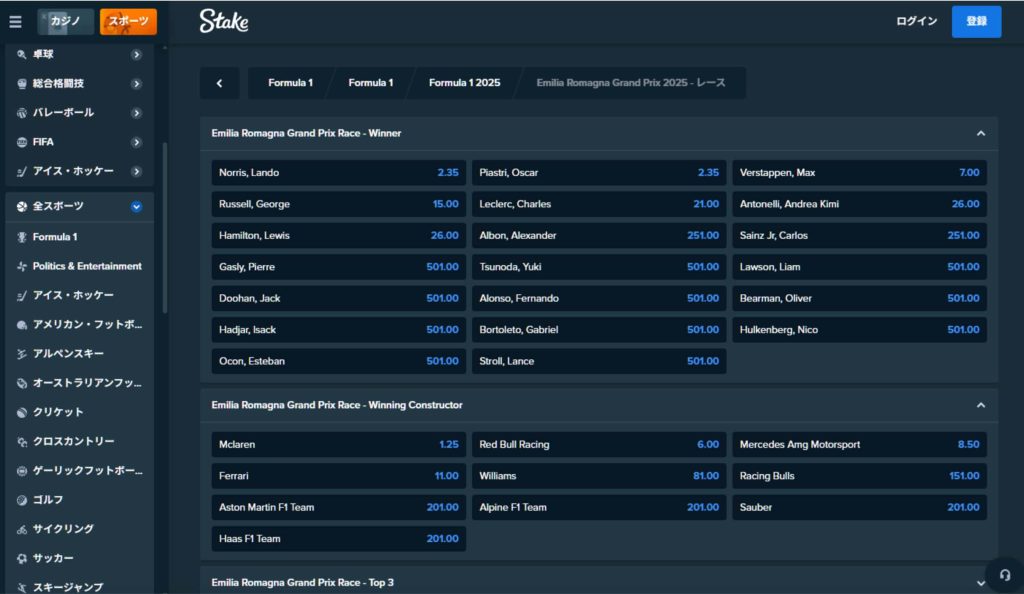Click the 総合格闘技 sidebar icon

point(22,84)
